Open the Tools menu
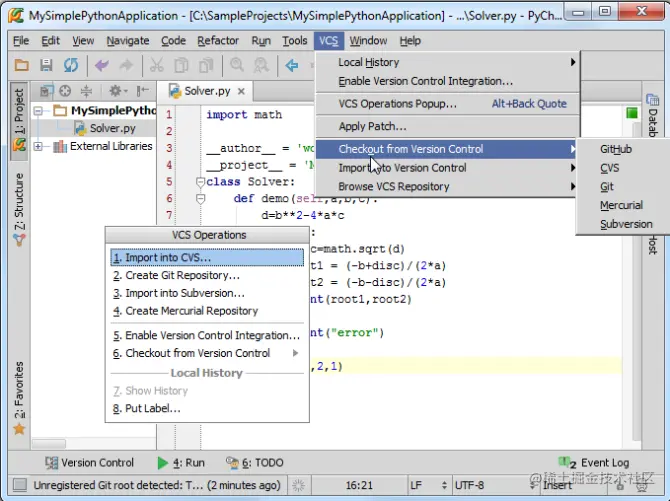This screenshot has height=501, width=670. pos(294,41)
